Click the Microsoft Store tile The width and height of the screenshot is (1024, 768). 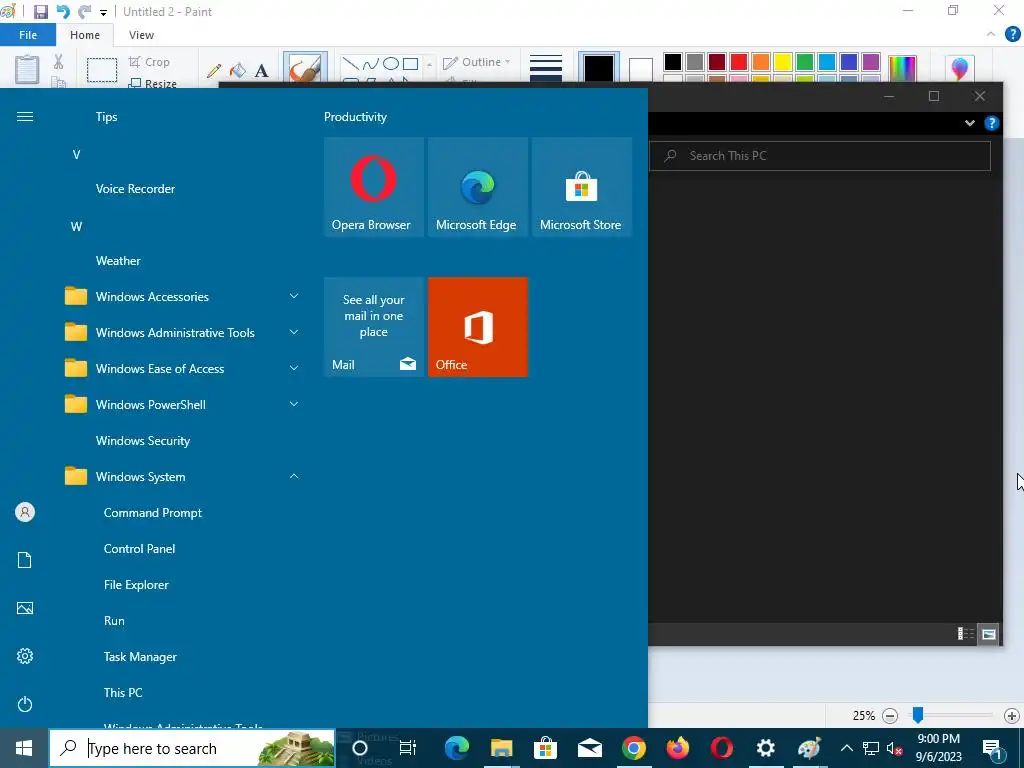[x=582, y=187]
